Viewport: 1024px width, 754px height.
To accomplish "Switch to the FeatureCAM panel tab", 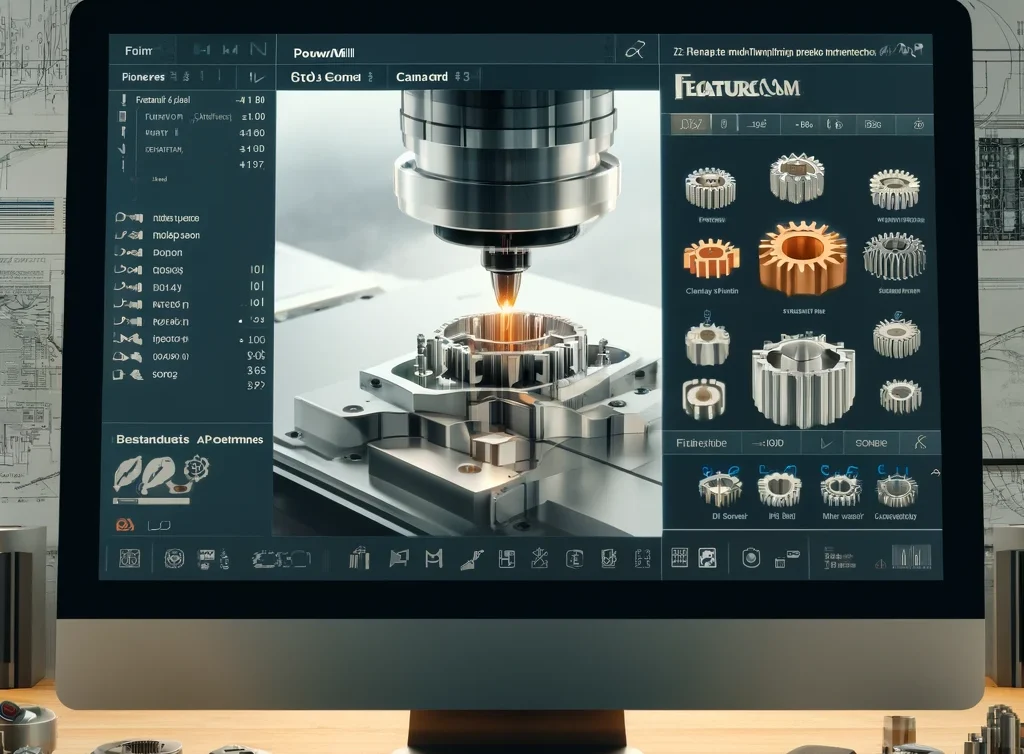I will (x=733, y=88).
